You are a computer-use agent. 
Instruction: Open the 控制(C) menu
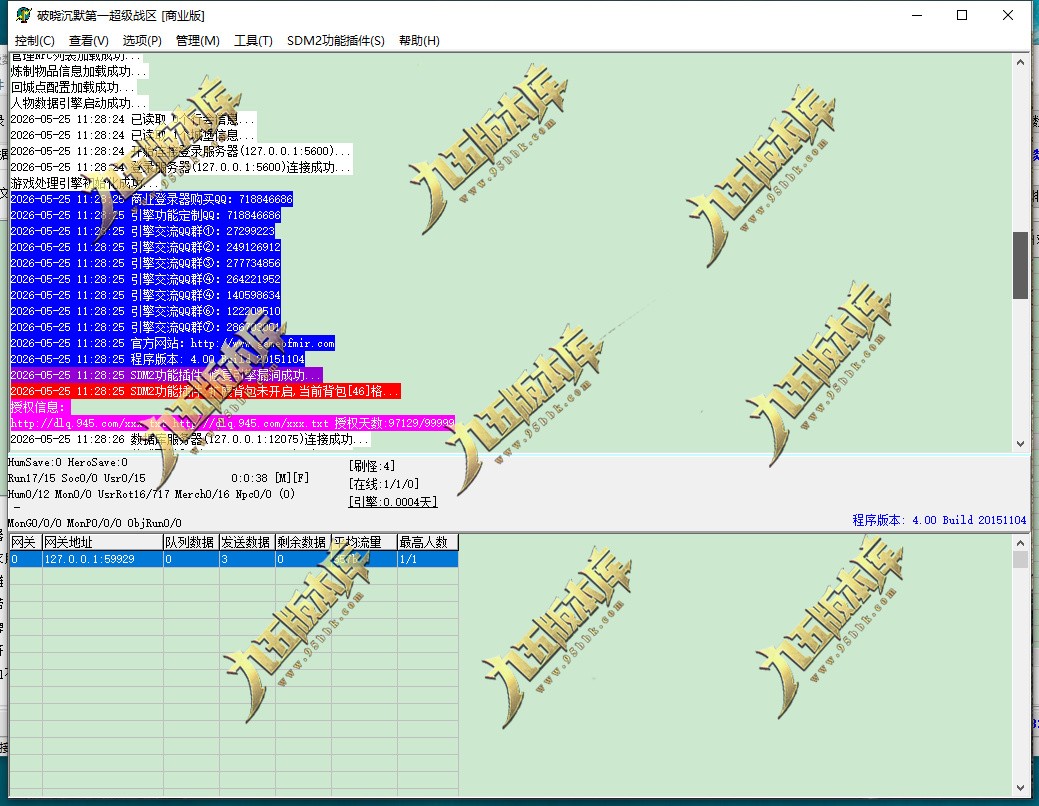pos(34,40)
